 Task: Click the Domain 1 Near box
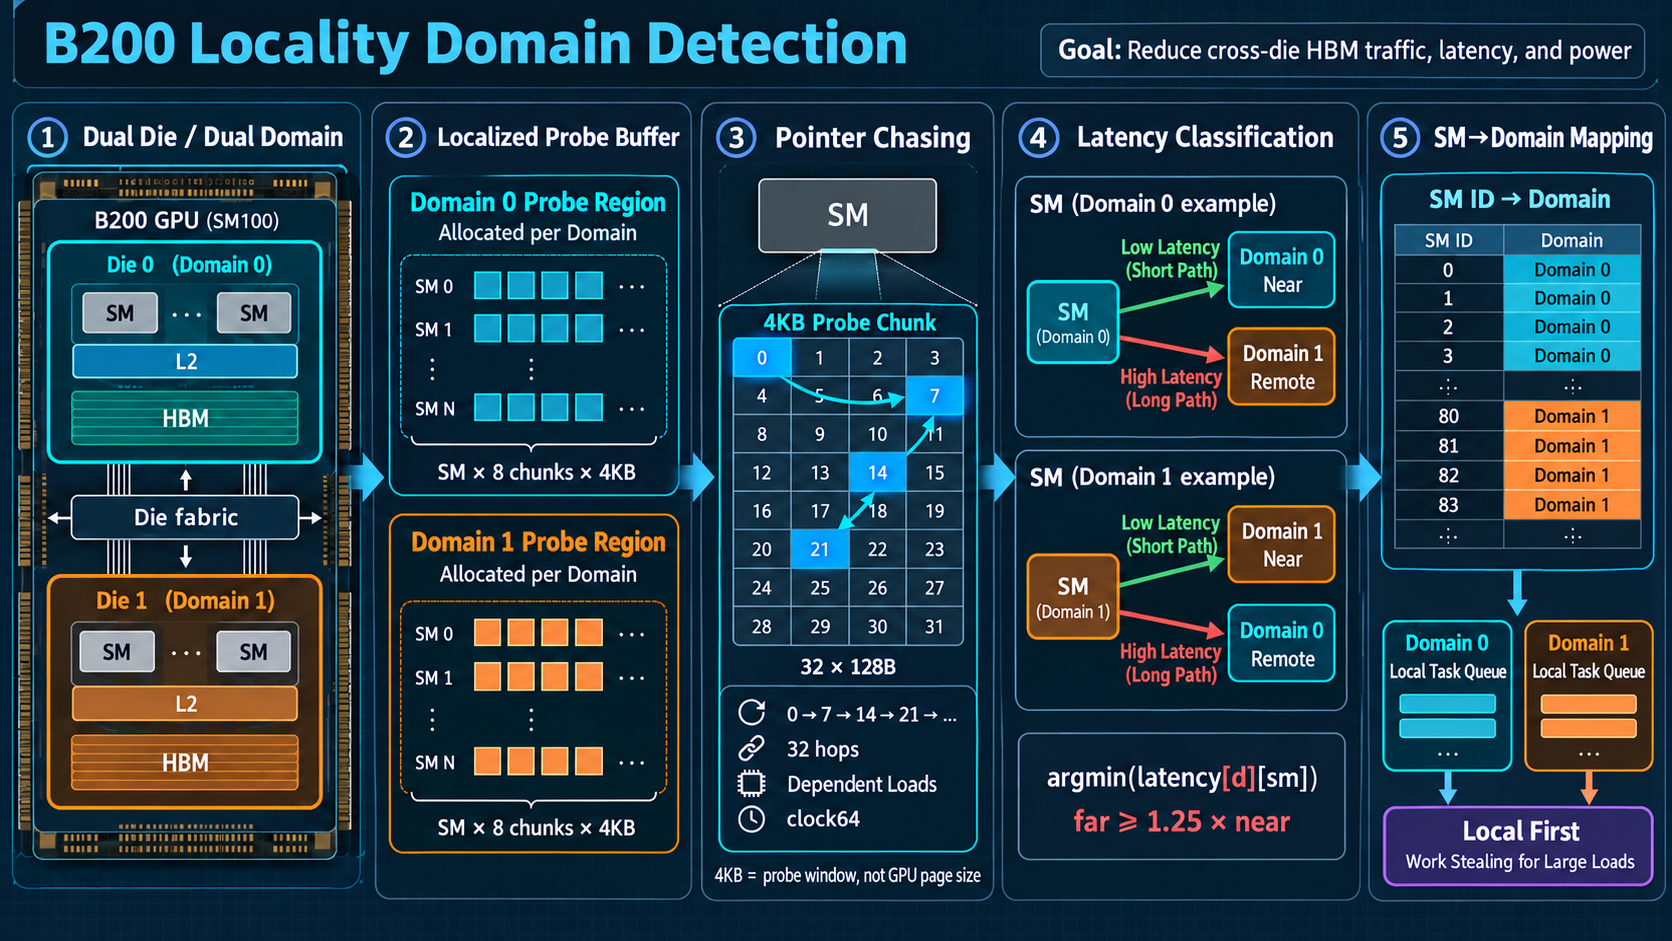pyautogui.click(x=1282, y=544)
